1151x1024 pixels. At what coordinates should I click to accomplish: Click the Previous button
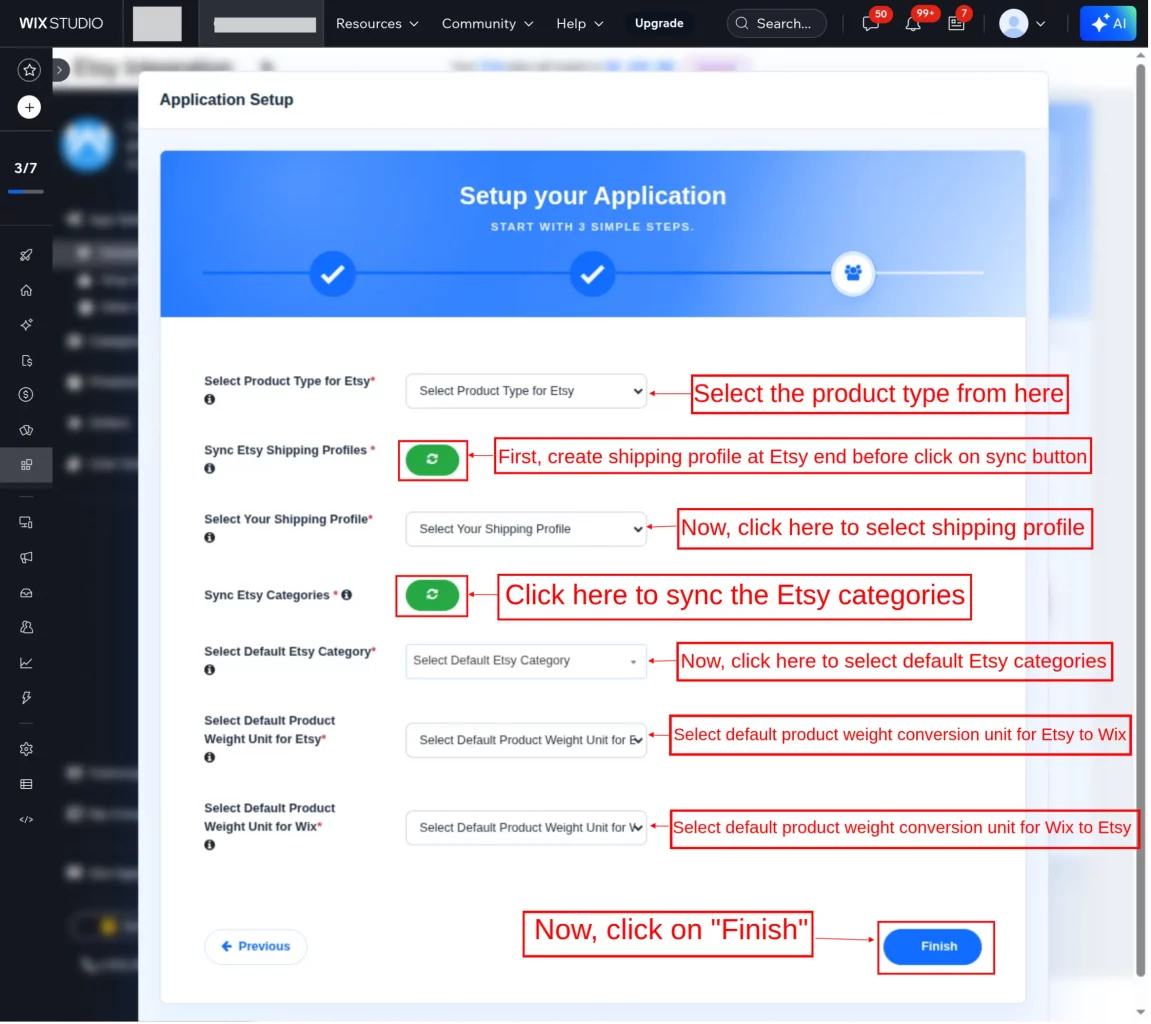tap(255, 946)
